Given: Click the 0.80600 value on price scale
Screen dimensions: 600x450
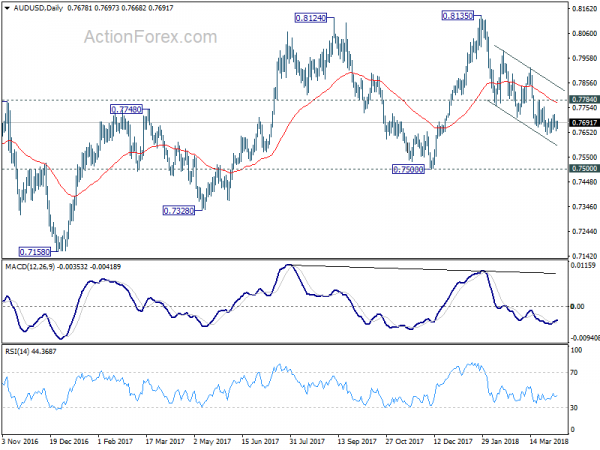Looking at the screenshot, I should [584, 33].
